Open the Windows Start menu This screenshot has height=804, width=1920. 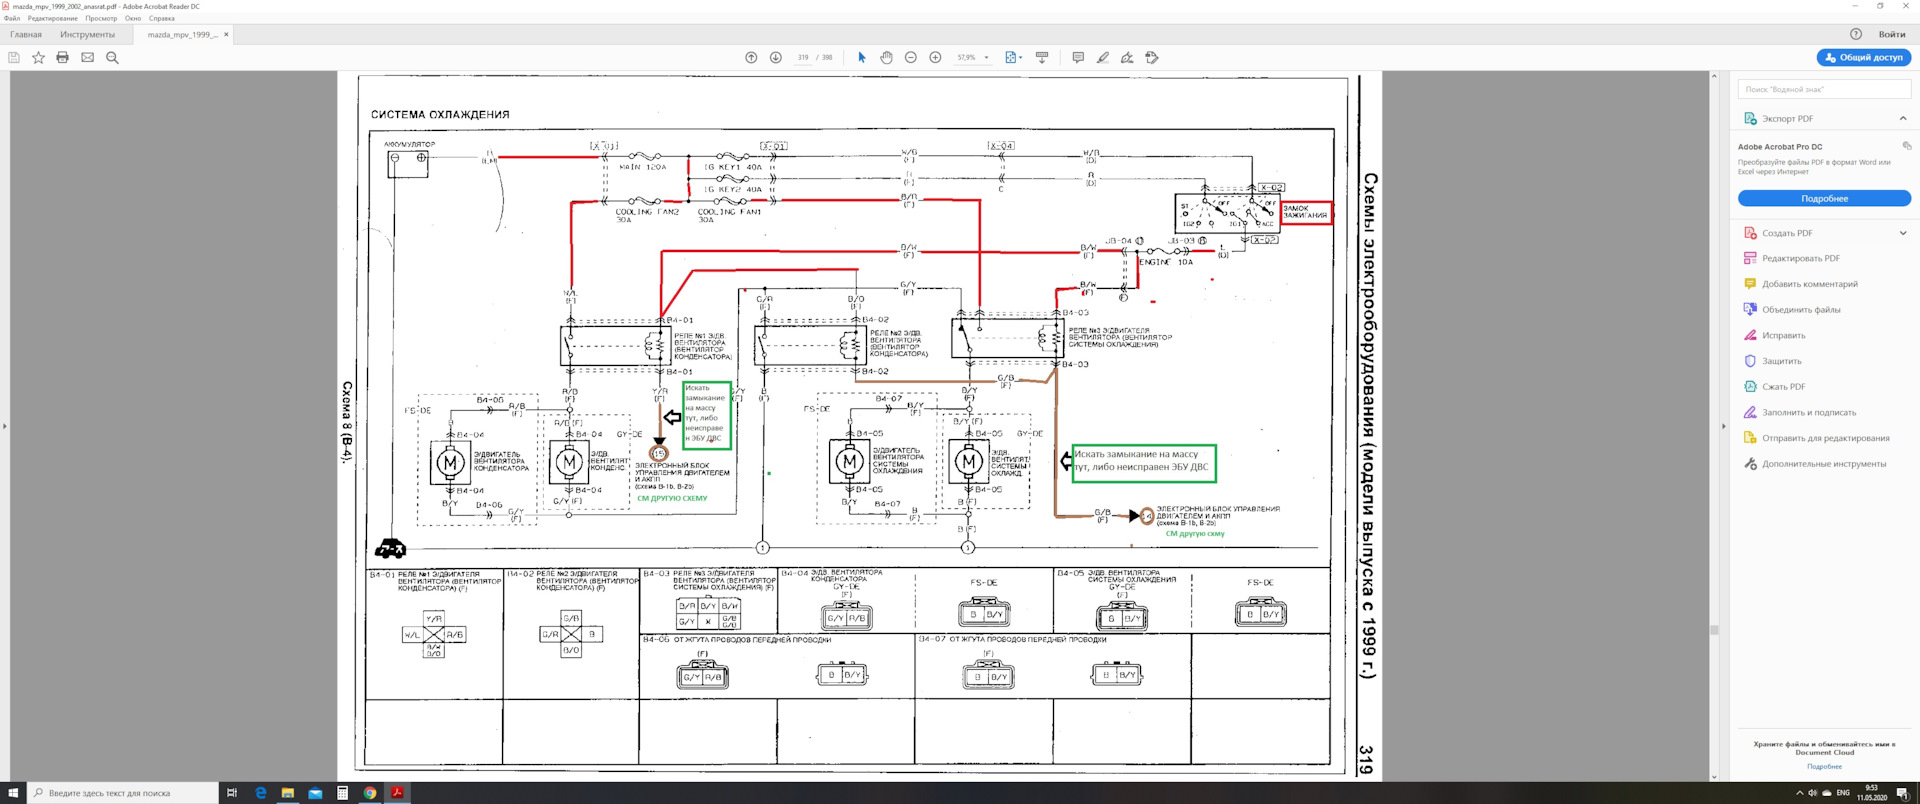13,793
